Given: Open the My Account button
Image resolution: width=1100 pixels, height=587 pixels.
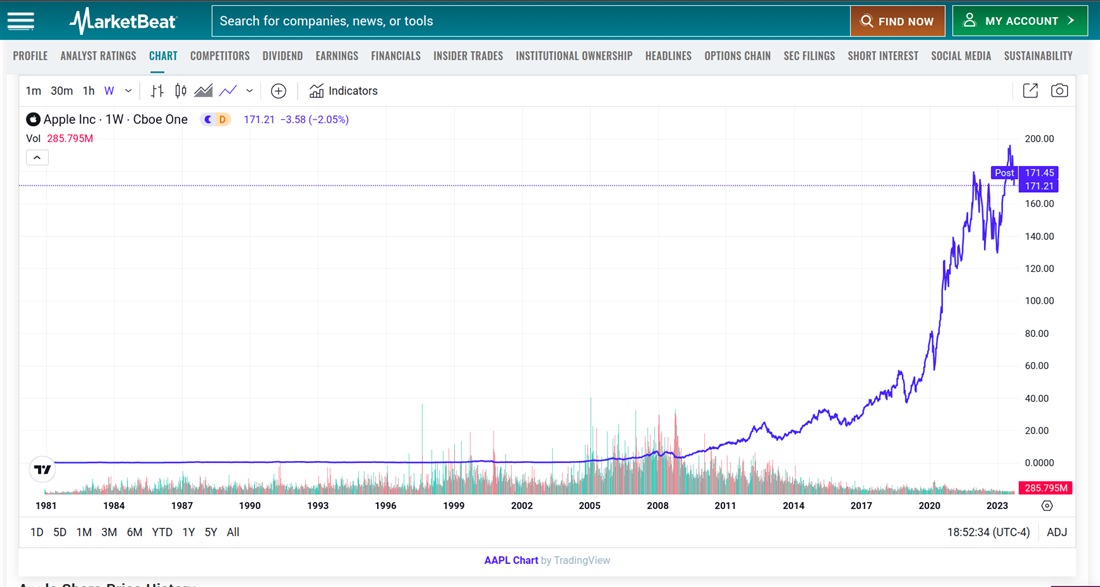Looking at the screenshot, I should (1019, 21).
